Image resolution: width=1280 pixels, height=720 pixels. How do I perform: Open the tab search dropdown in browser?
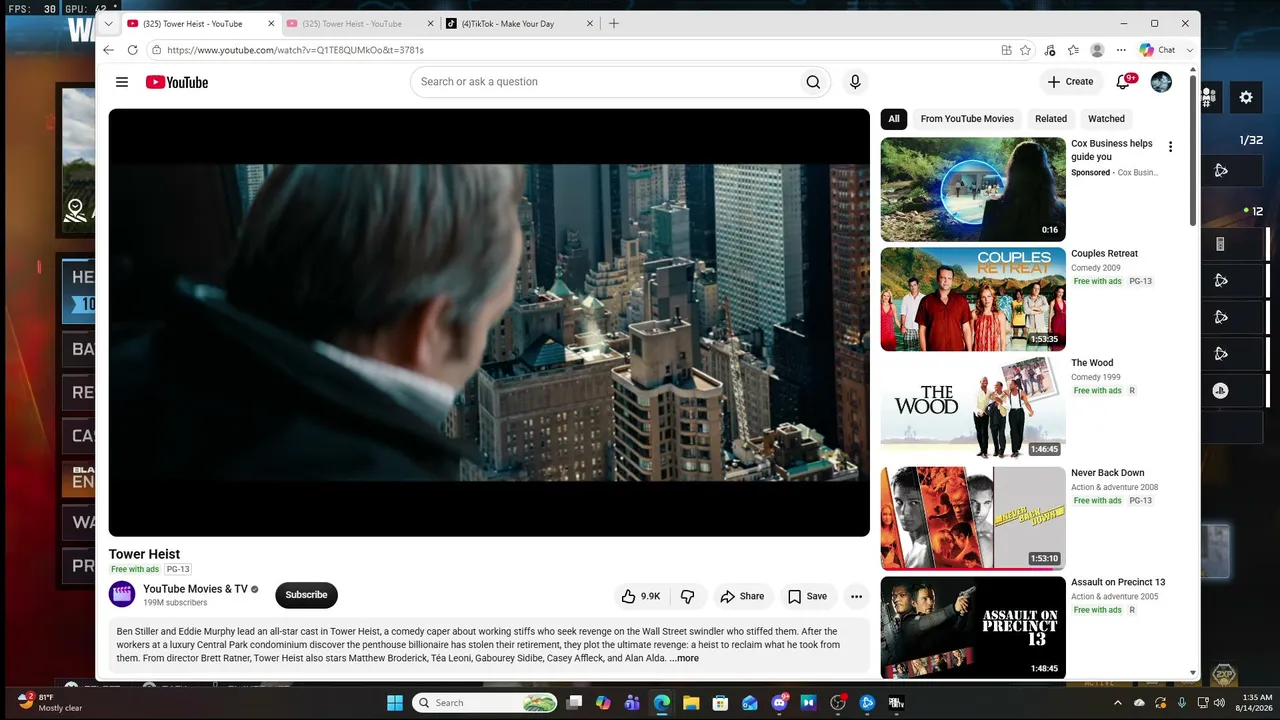108,24
